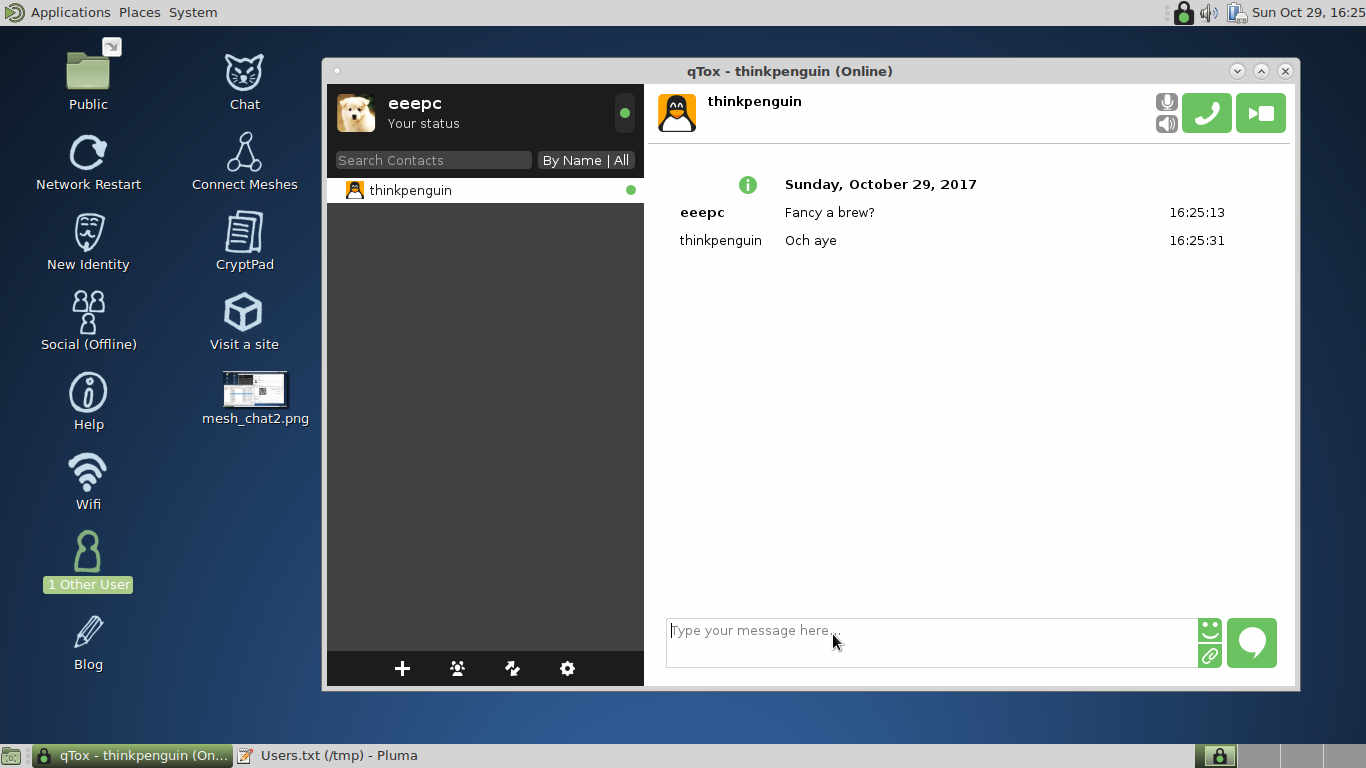This screenshot has height=768, width=1366.
Task: Click the network status tray icon
Action: click(x=1237, y=12)
